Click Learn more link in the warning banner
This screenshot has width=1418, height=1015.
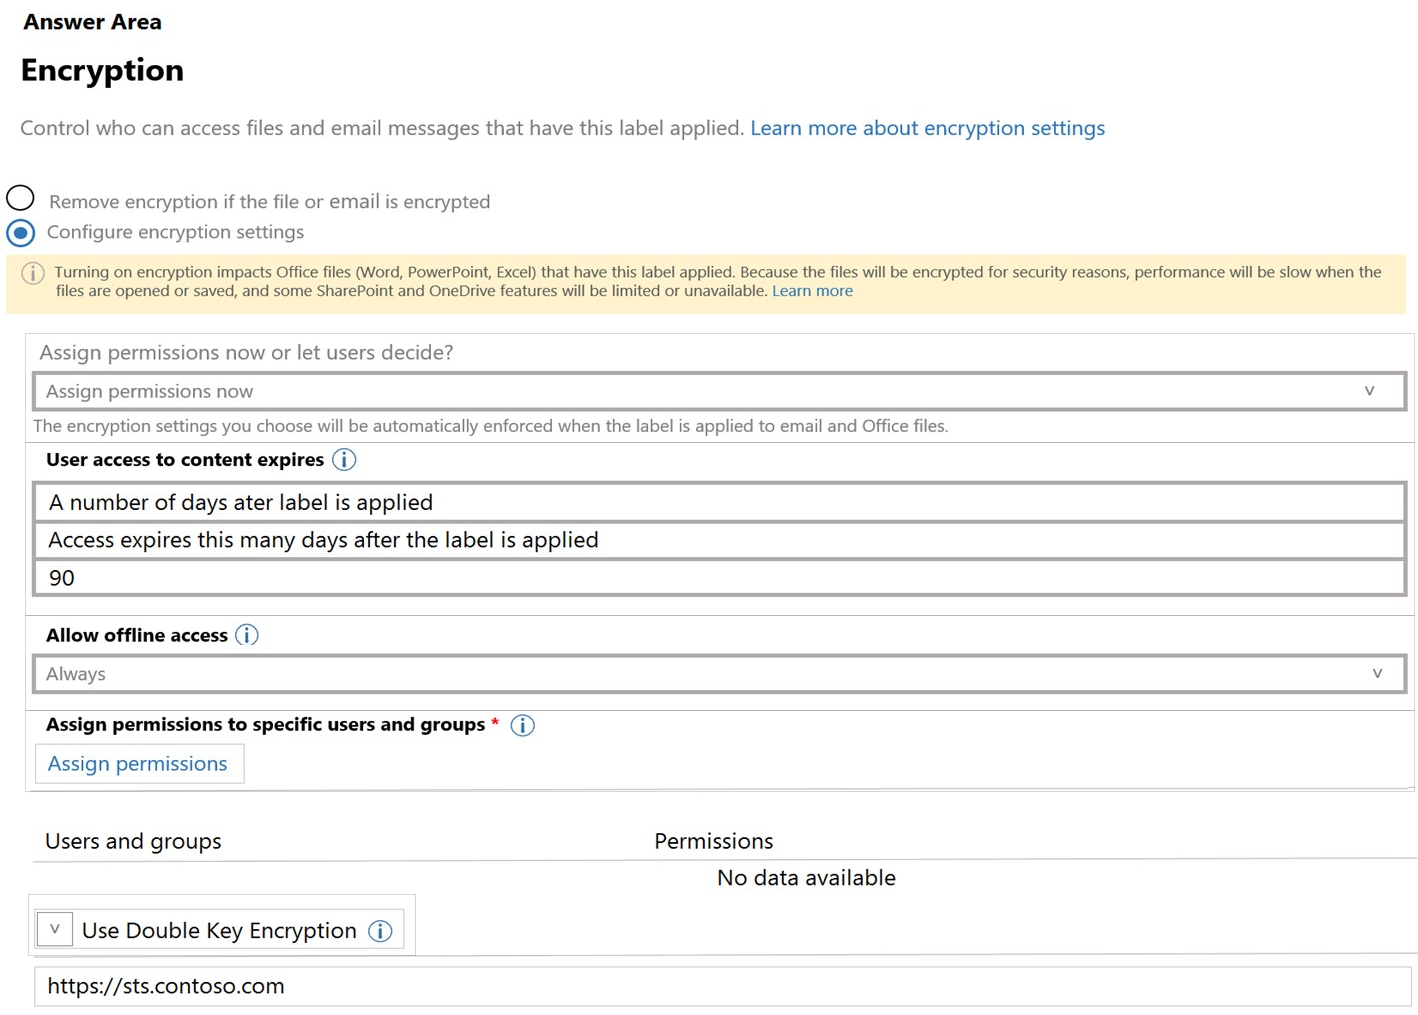pyautogui.click(x=812, y=291)
